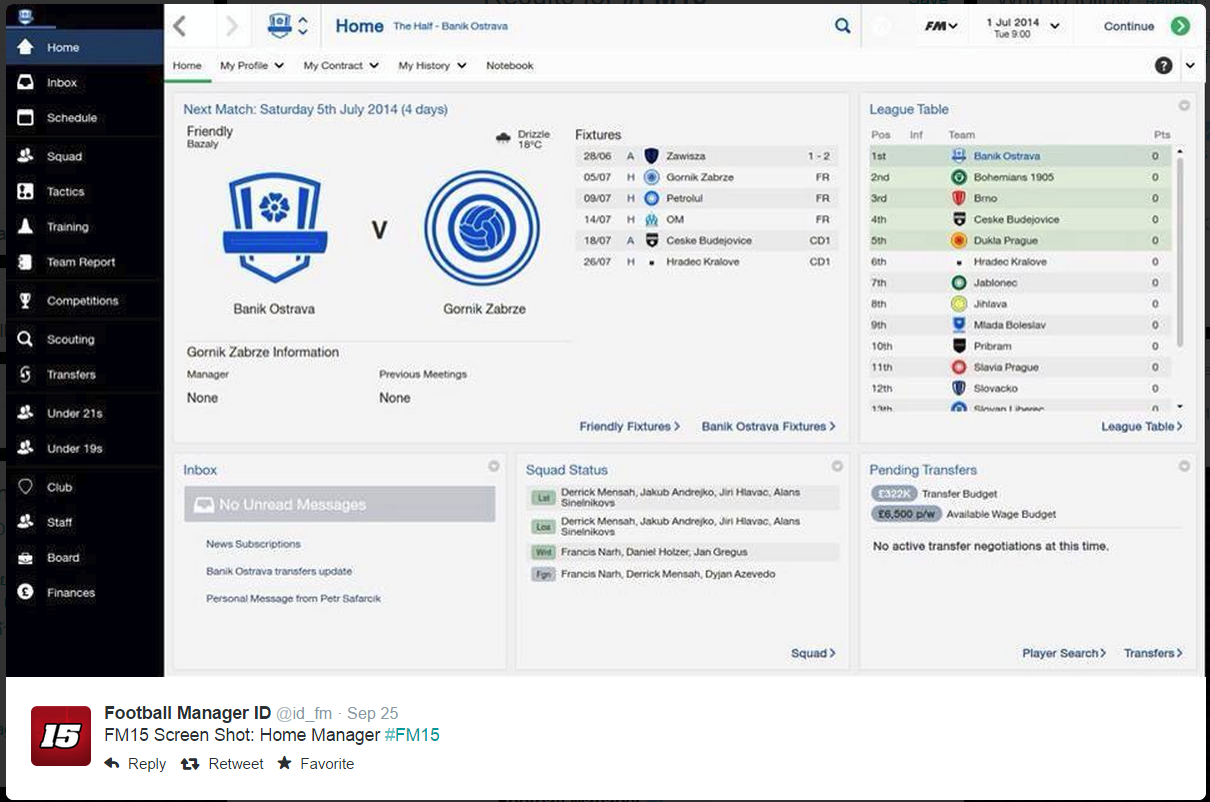Open the League Table link
The image size is (1210, 802).
tap(1142, 426)
